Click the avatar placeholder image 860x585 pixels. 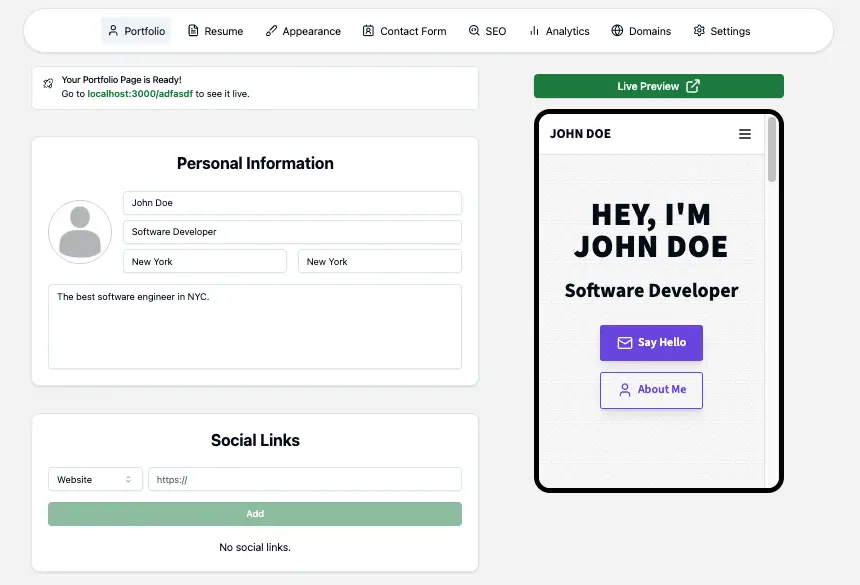(x=79, y=232)
